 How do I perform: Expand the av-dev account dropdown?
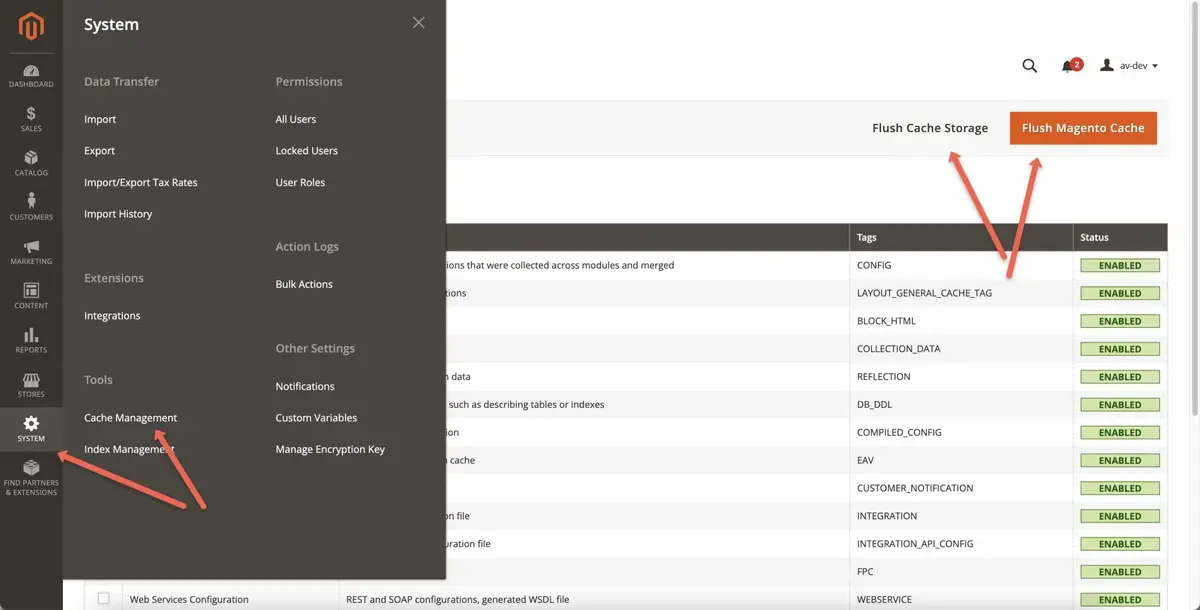(x=1129, y=66)
